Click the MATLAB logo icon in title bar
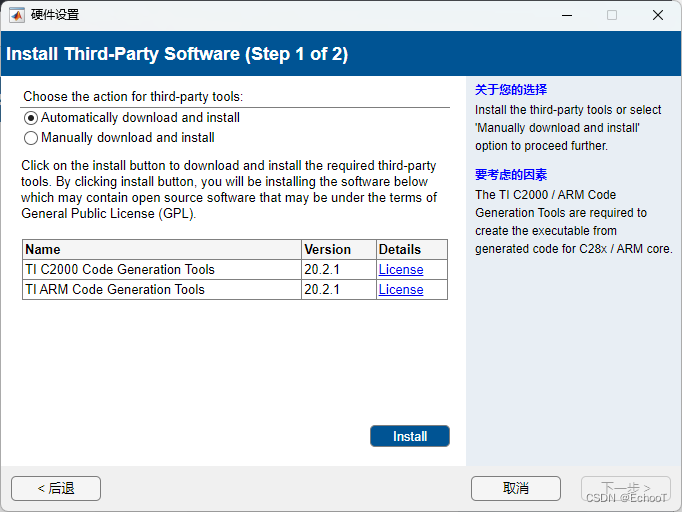 point(17,15)
